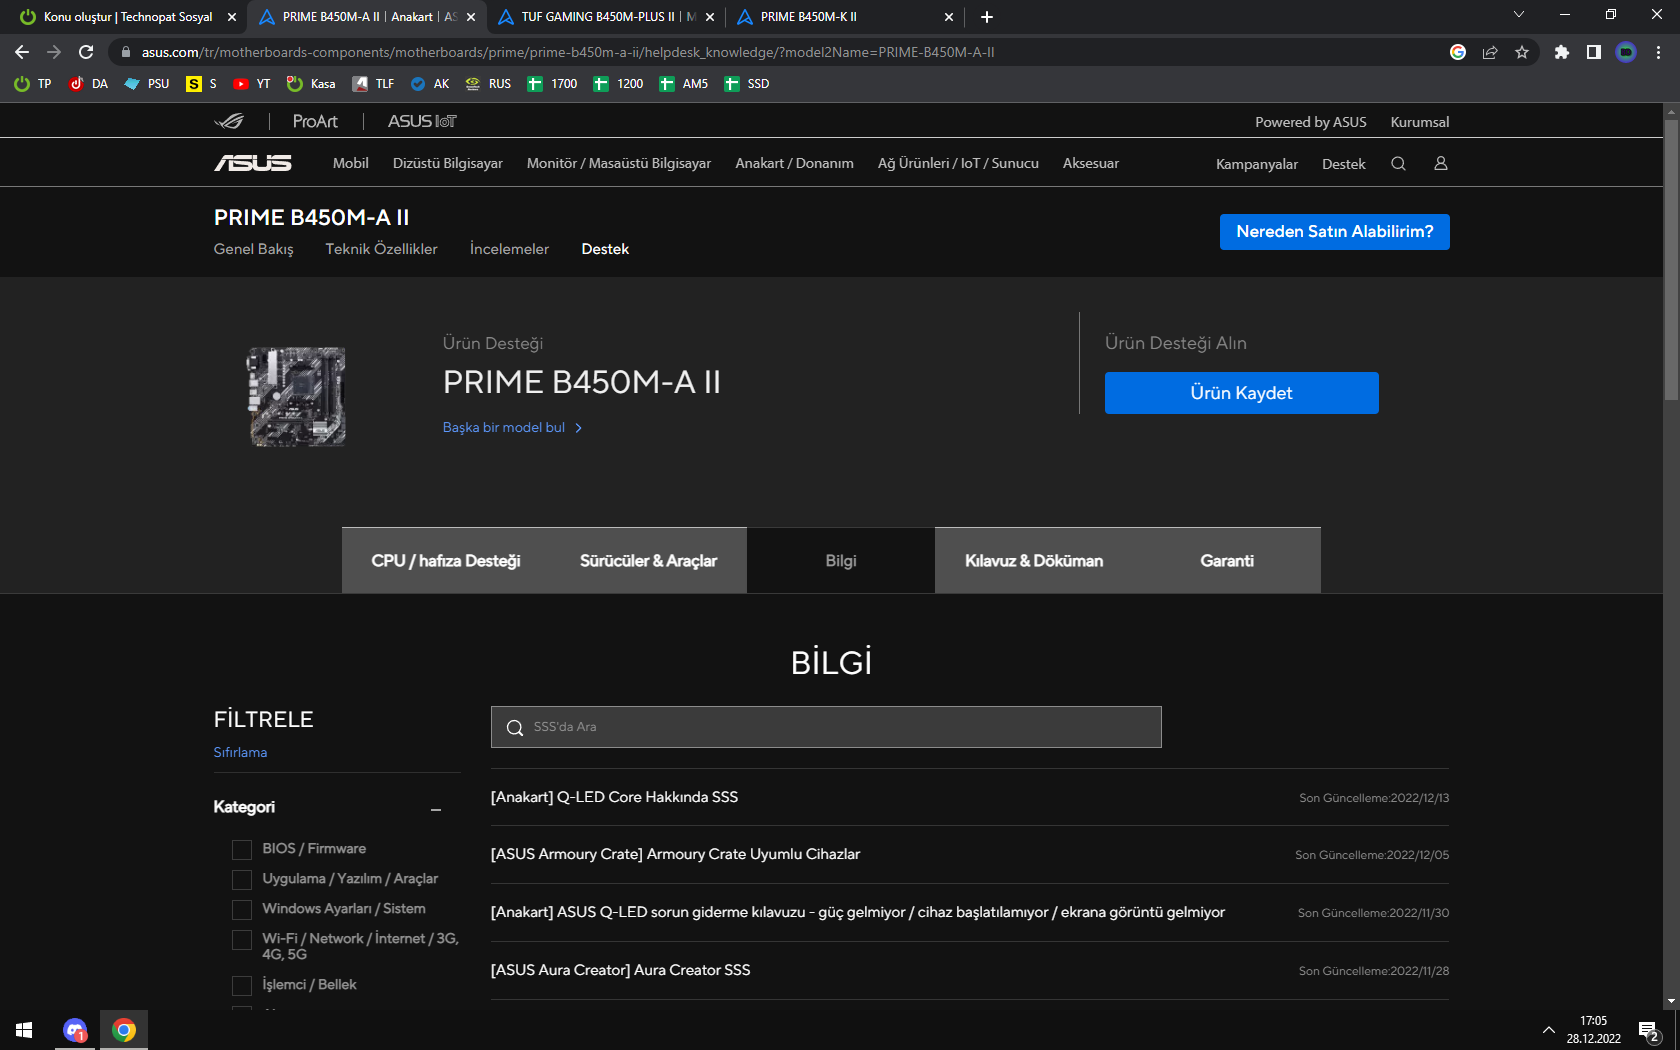Show hidden system tray icons

(1548, 1030)
